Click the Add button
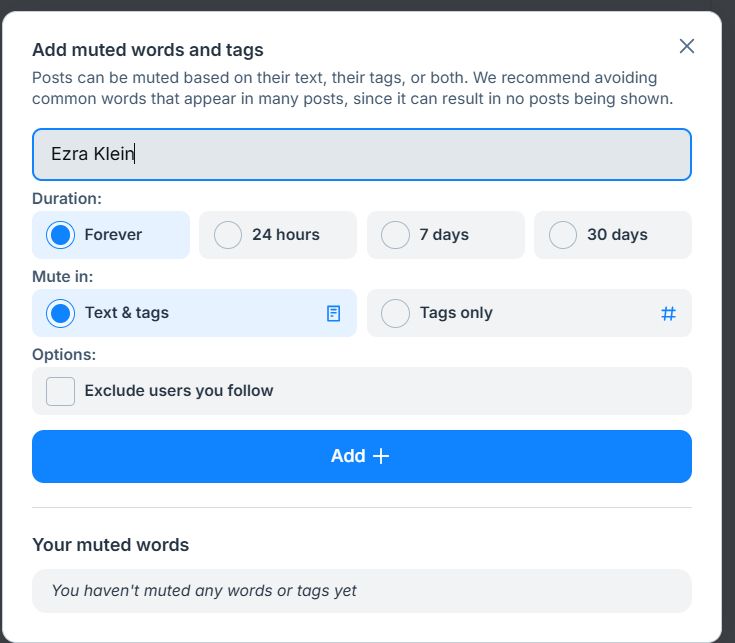 pyautogui.click(x=361, y=456)
